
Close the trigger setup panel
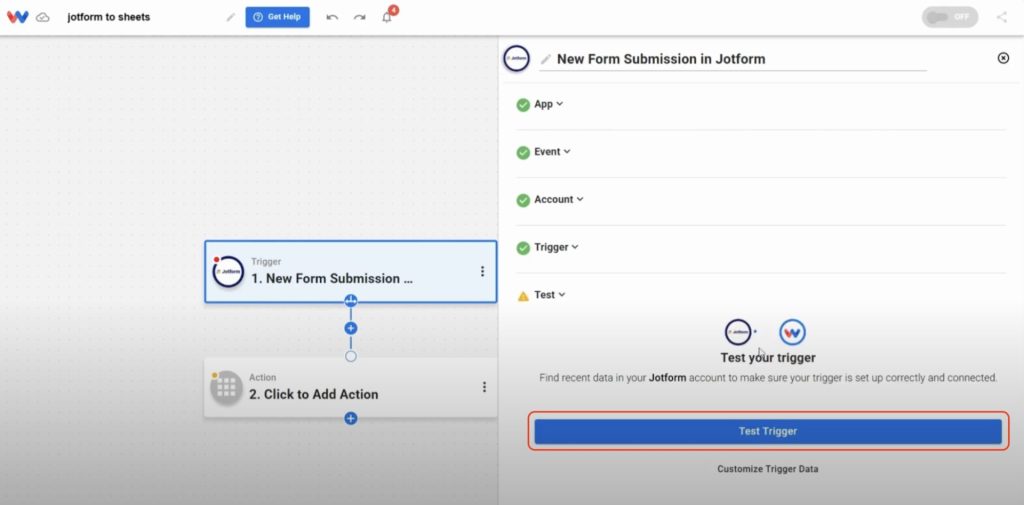(x=1003, y=58)
